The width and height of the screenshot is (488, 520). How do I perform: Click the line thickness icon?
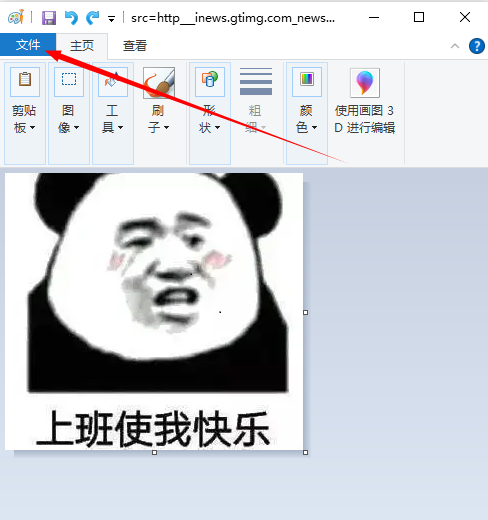pos(256,82)
